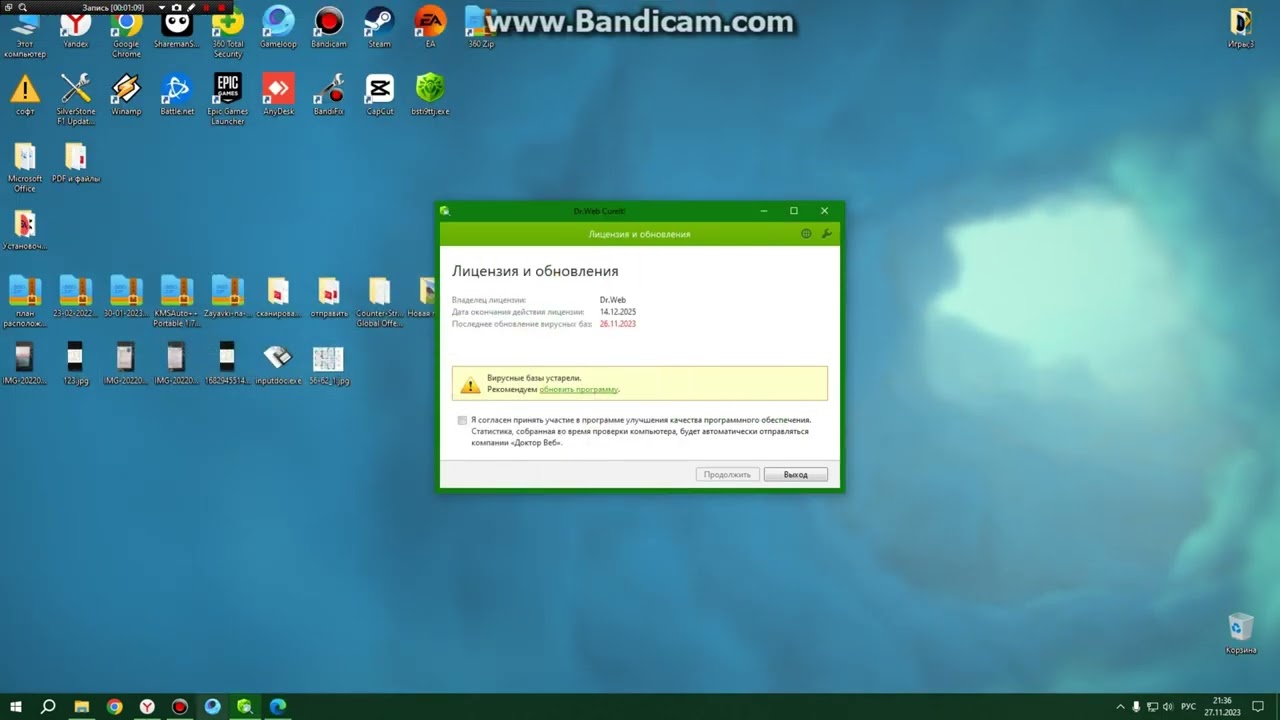This screenshot has height=720, width=1280.
Task: Switch to Dr.Web CureIt taskbar button
Action: coord(245,707)
